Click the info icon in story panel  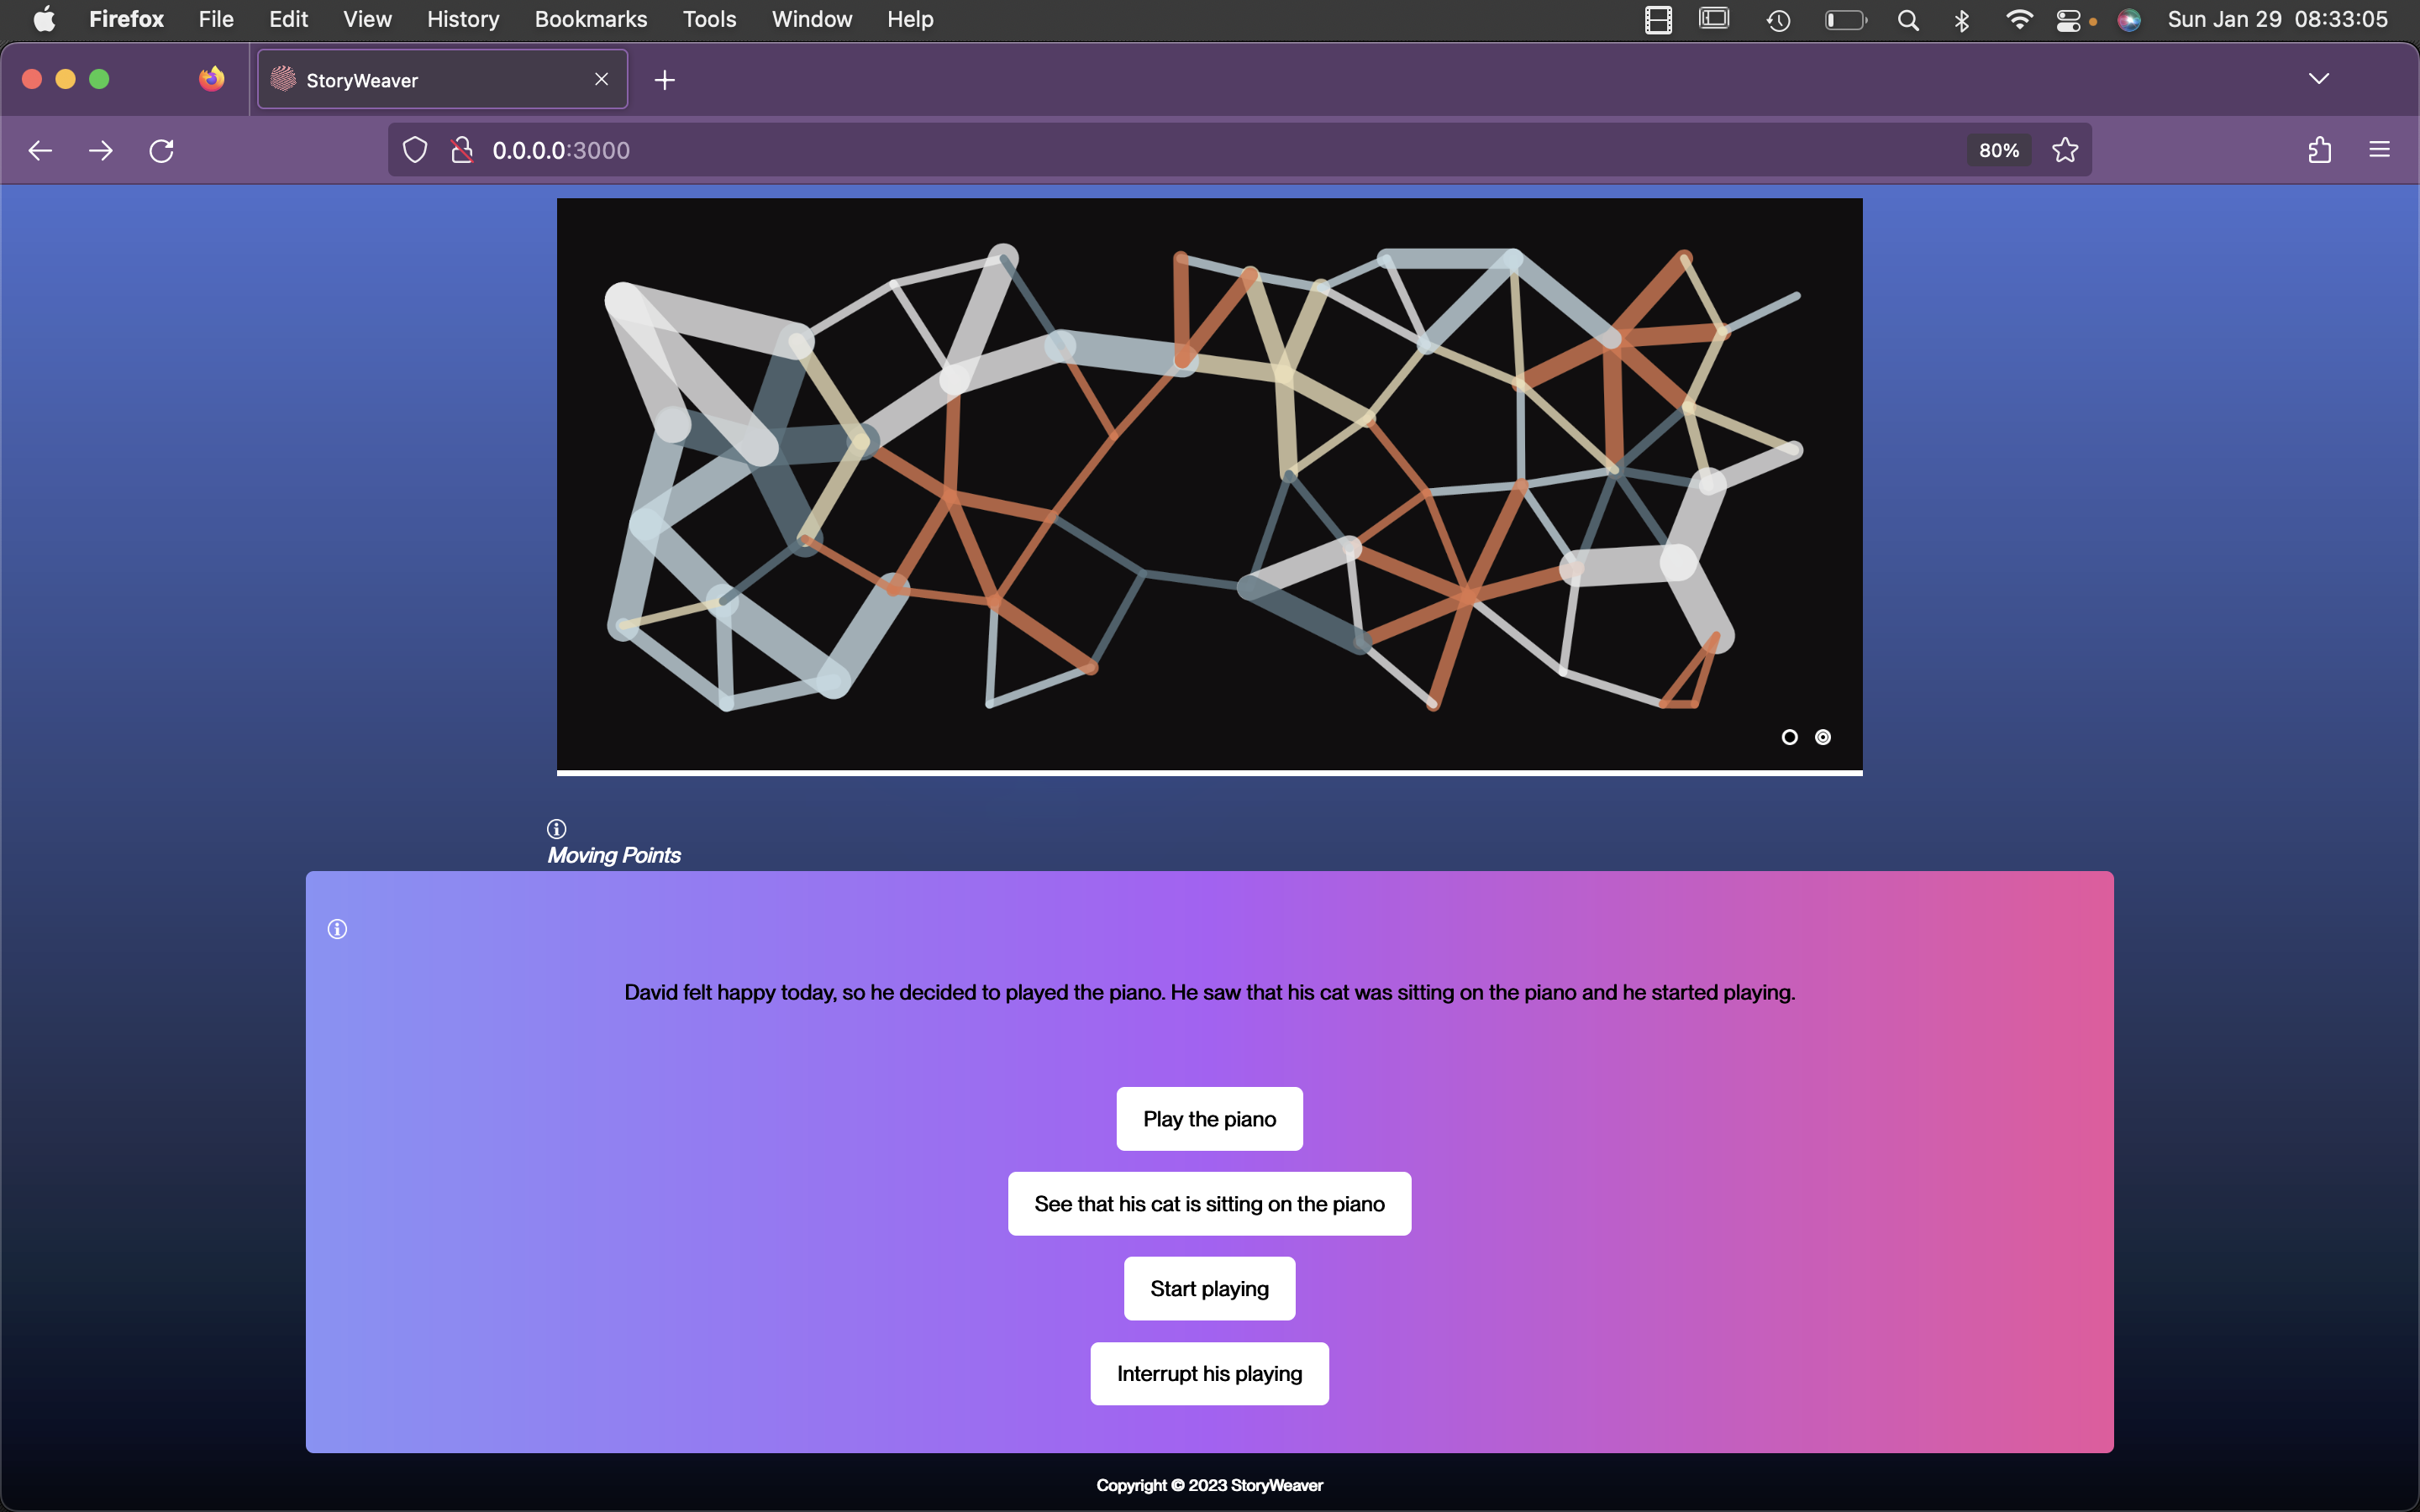pos(337,929)
